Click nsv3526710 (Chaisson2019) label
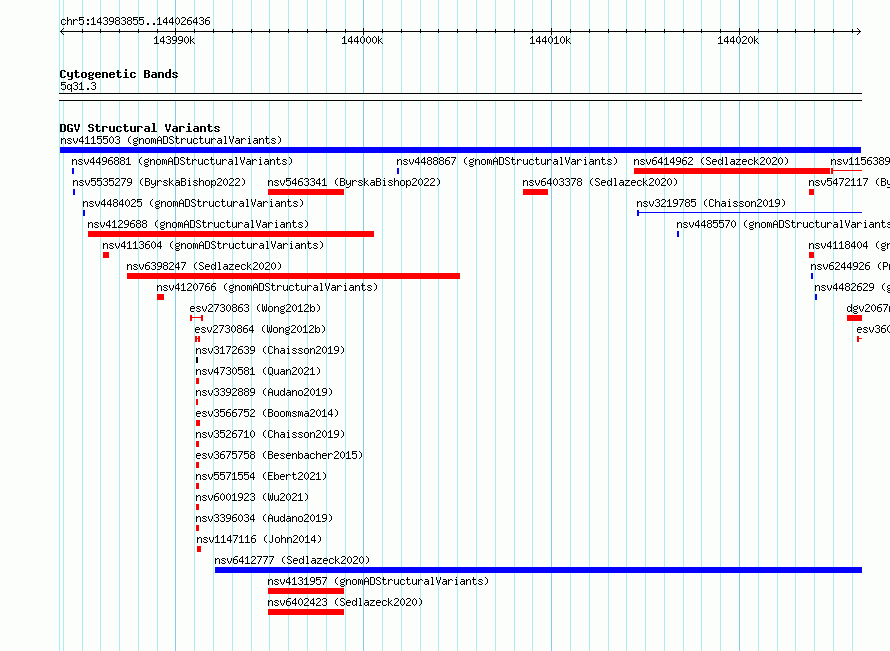Image resolution: width=890 pixels, height=651 pixels. (270, 434)
